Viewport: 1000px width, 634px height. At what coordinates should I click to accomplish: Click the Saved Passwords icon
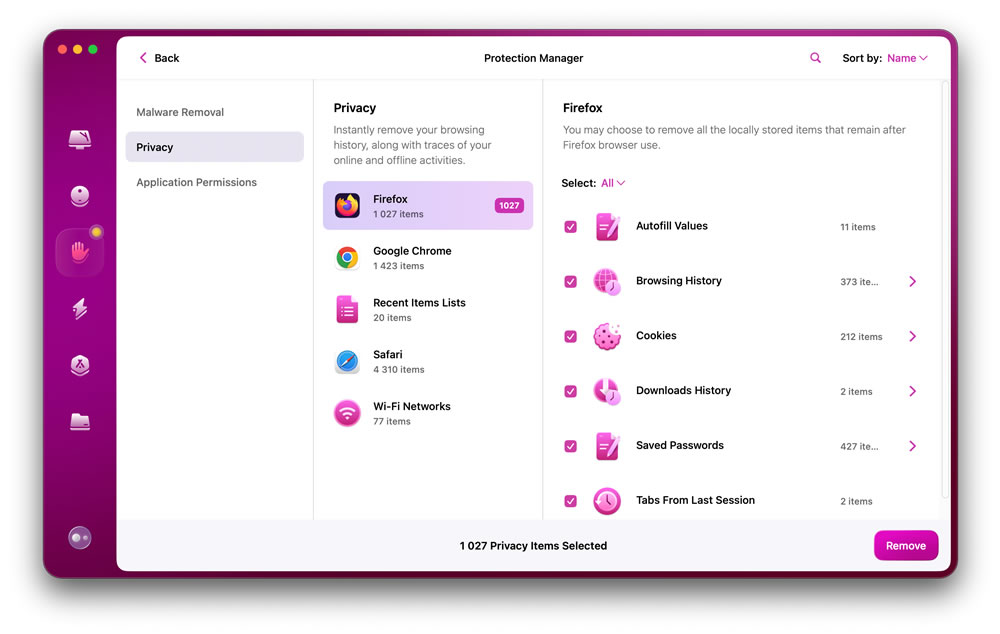pyautogui.click(x=607, y=446)
